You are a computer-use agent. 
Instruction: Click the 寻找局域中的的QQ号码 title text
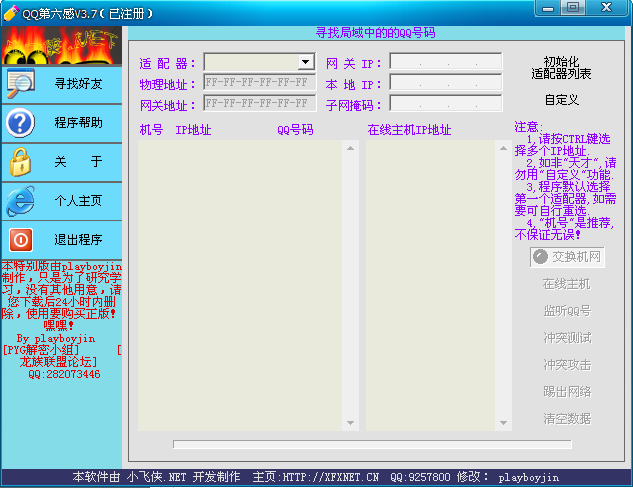(375, 33)
